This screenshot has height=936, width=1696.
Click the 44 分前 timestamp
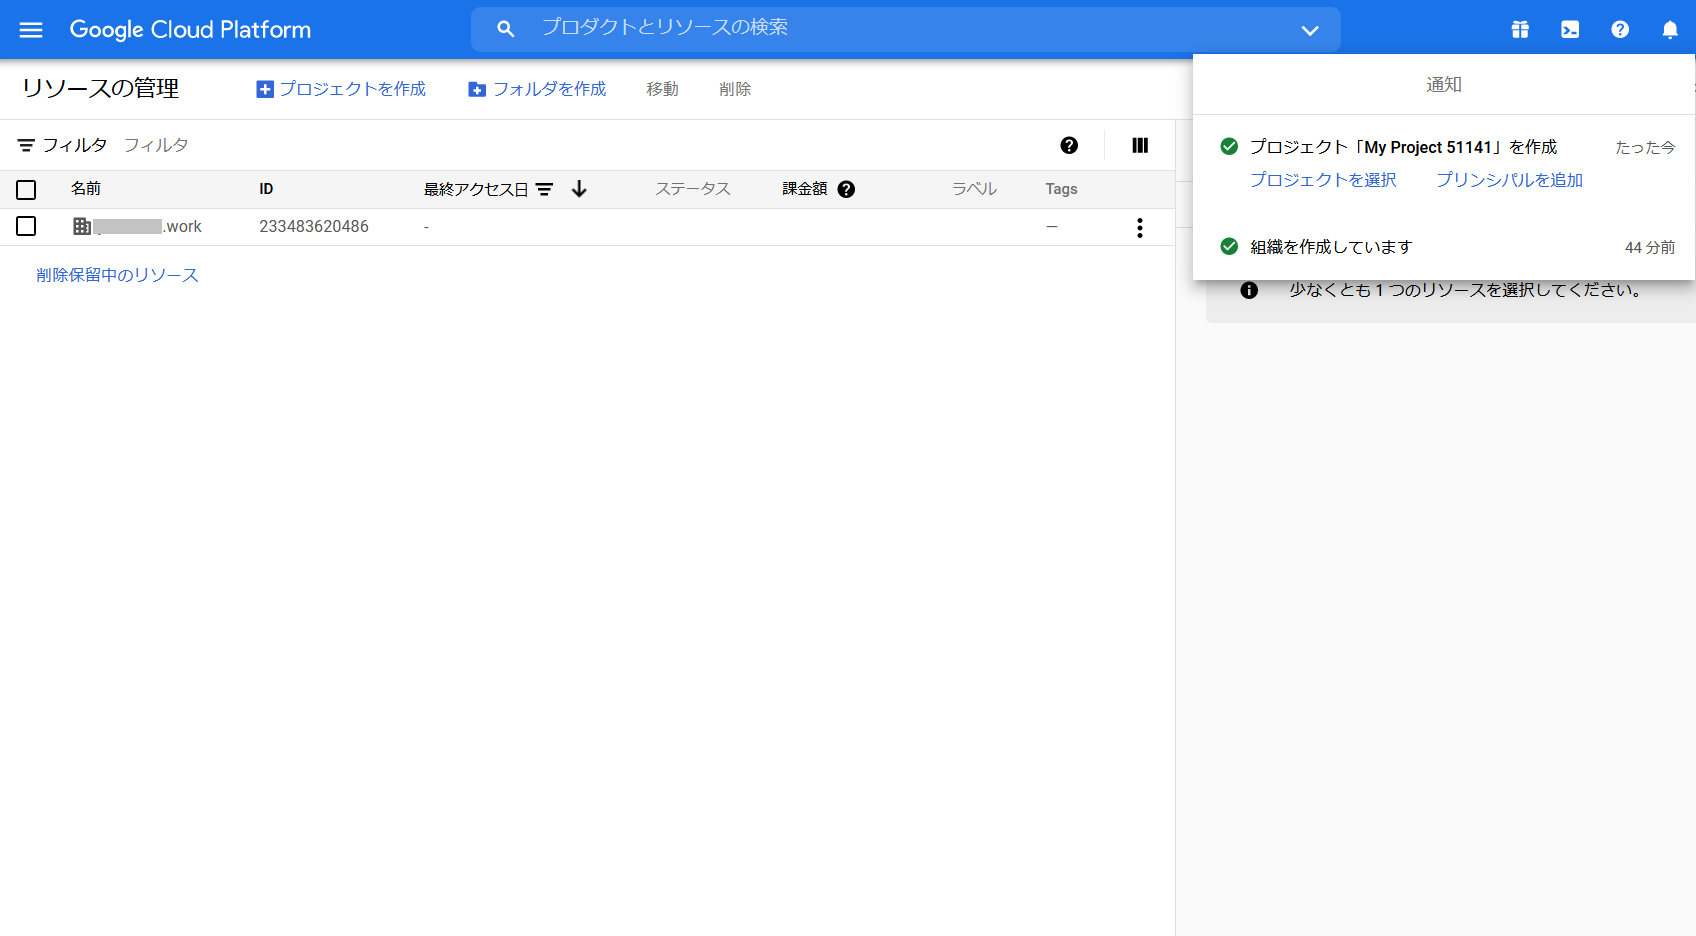1650,247
